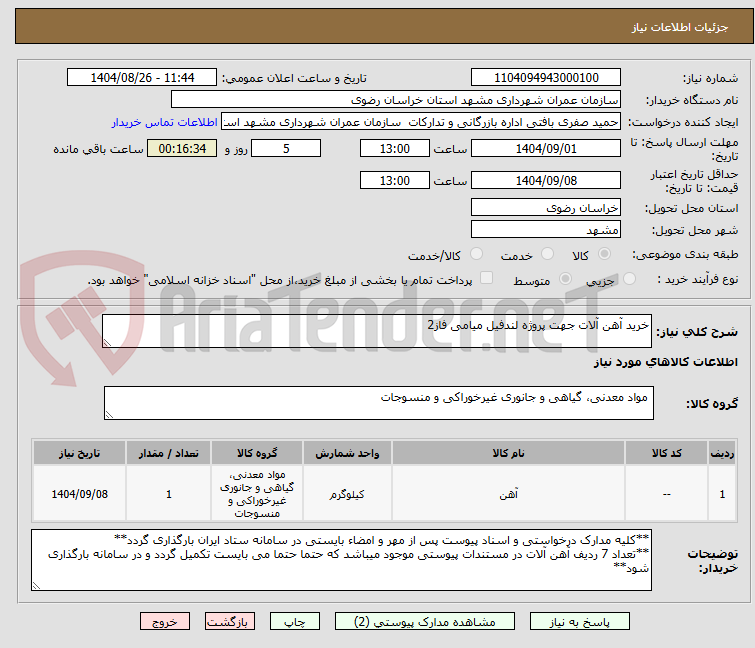Select the 'کالا' radio button
This screenshot has height=648, width=755.
(604, 254)
